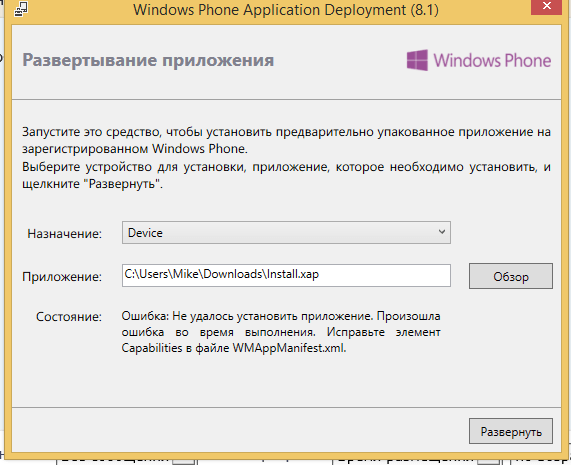The image size is (571, 465).
Task: Click the window title Windows Phone Application Deployment
Action: (286, 10)
